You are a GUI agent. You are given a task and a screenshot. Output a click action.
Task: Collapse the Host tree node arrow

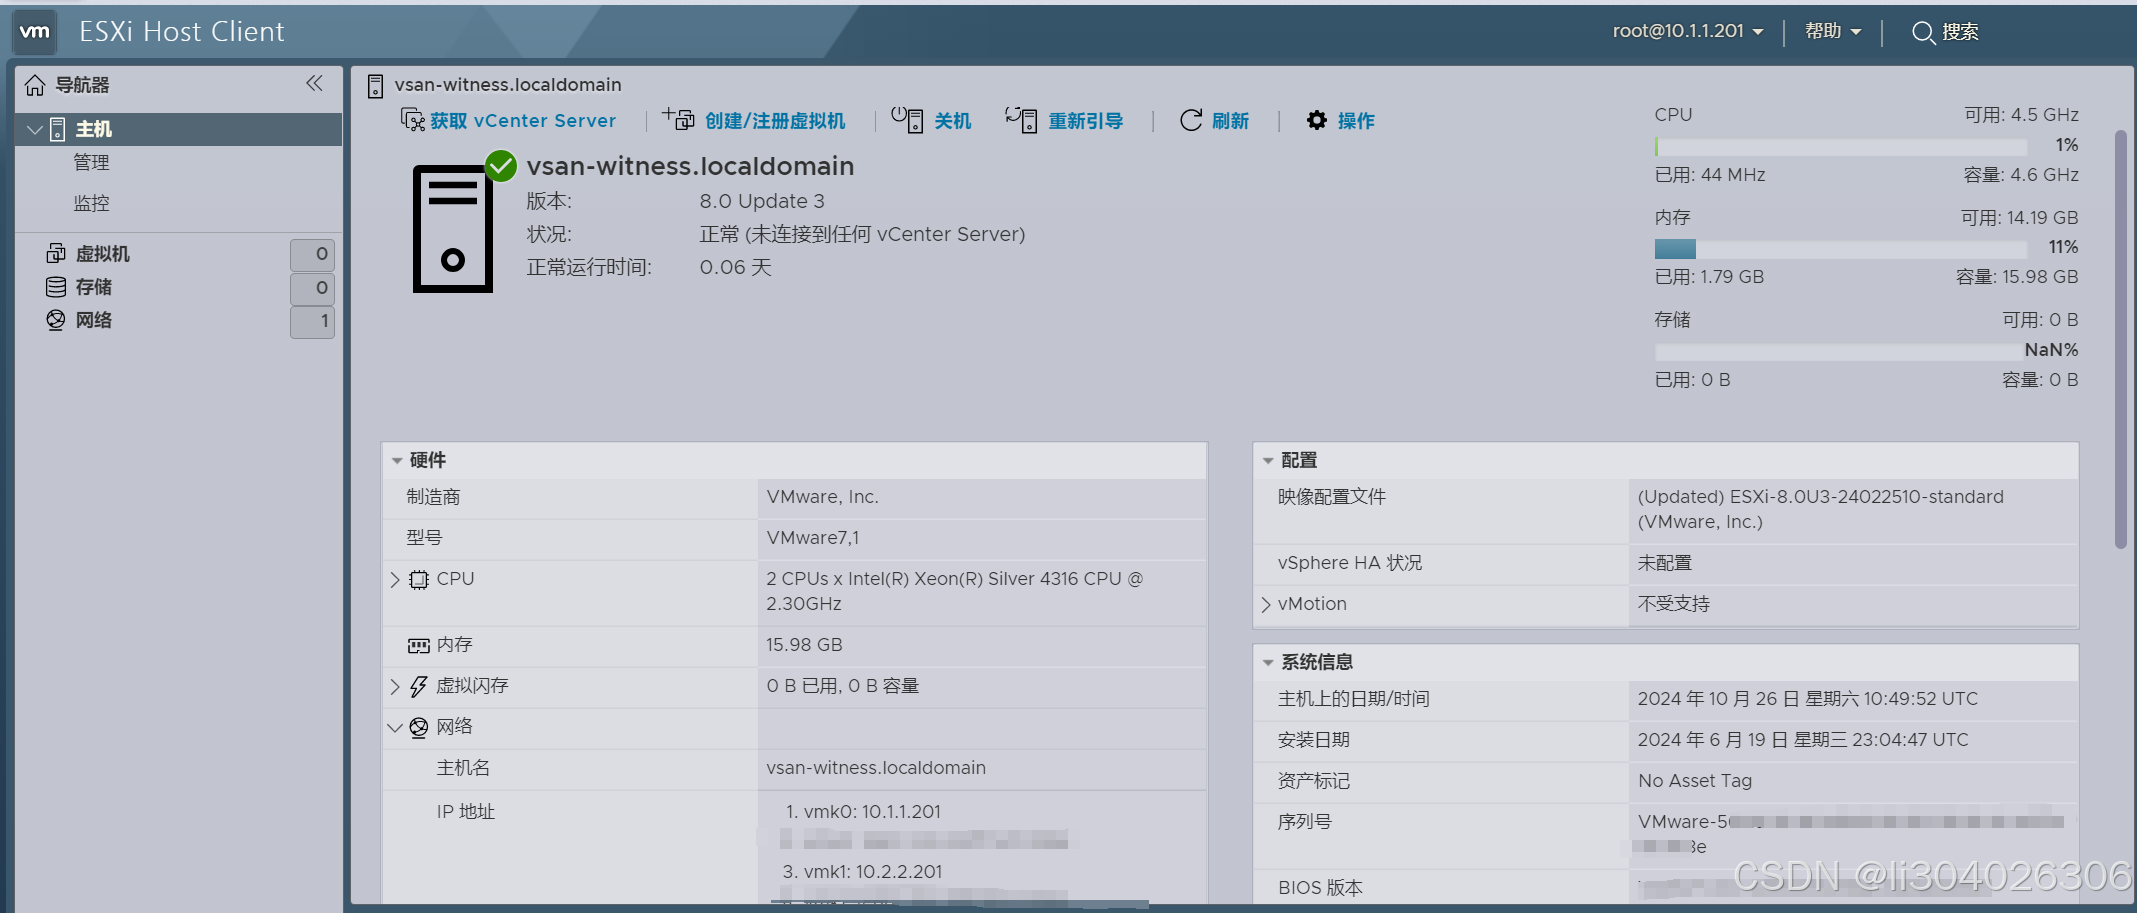pos(35,130)
